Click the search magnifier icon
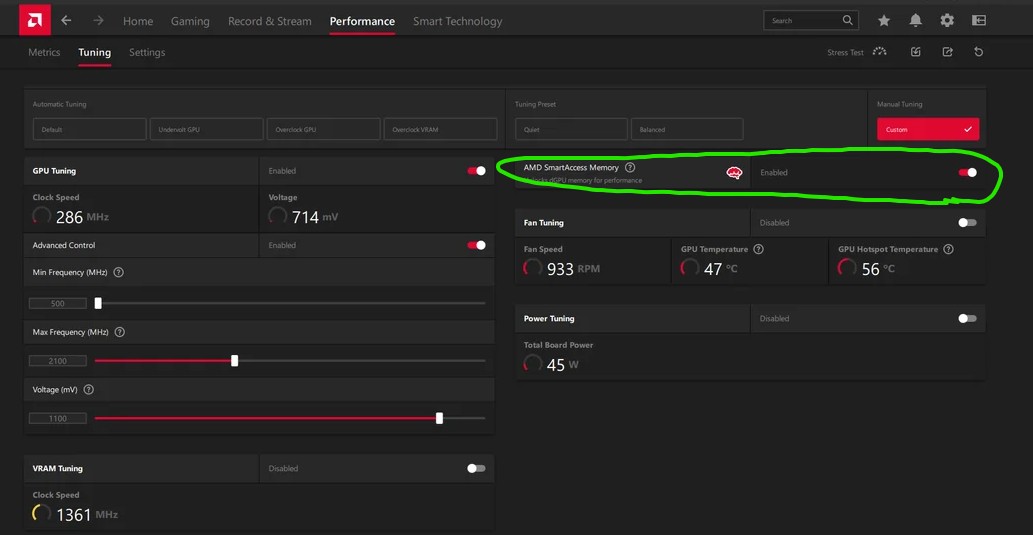This screenshot has height=535, width=1033. coord(848,20)
